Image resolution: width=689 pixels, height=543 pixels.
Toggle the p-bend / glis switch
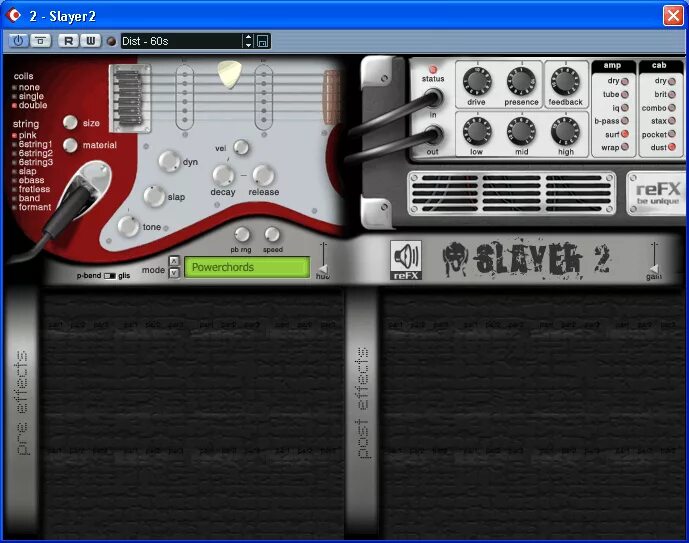point(110,276)
